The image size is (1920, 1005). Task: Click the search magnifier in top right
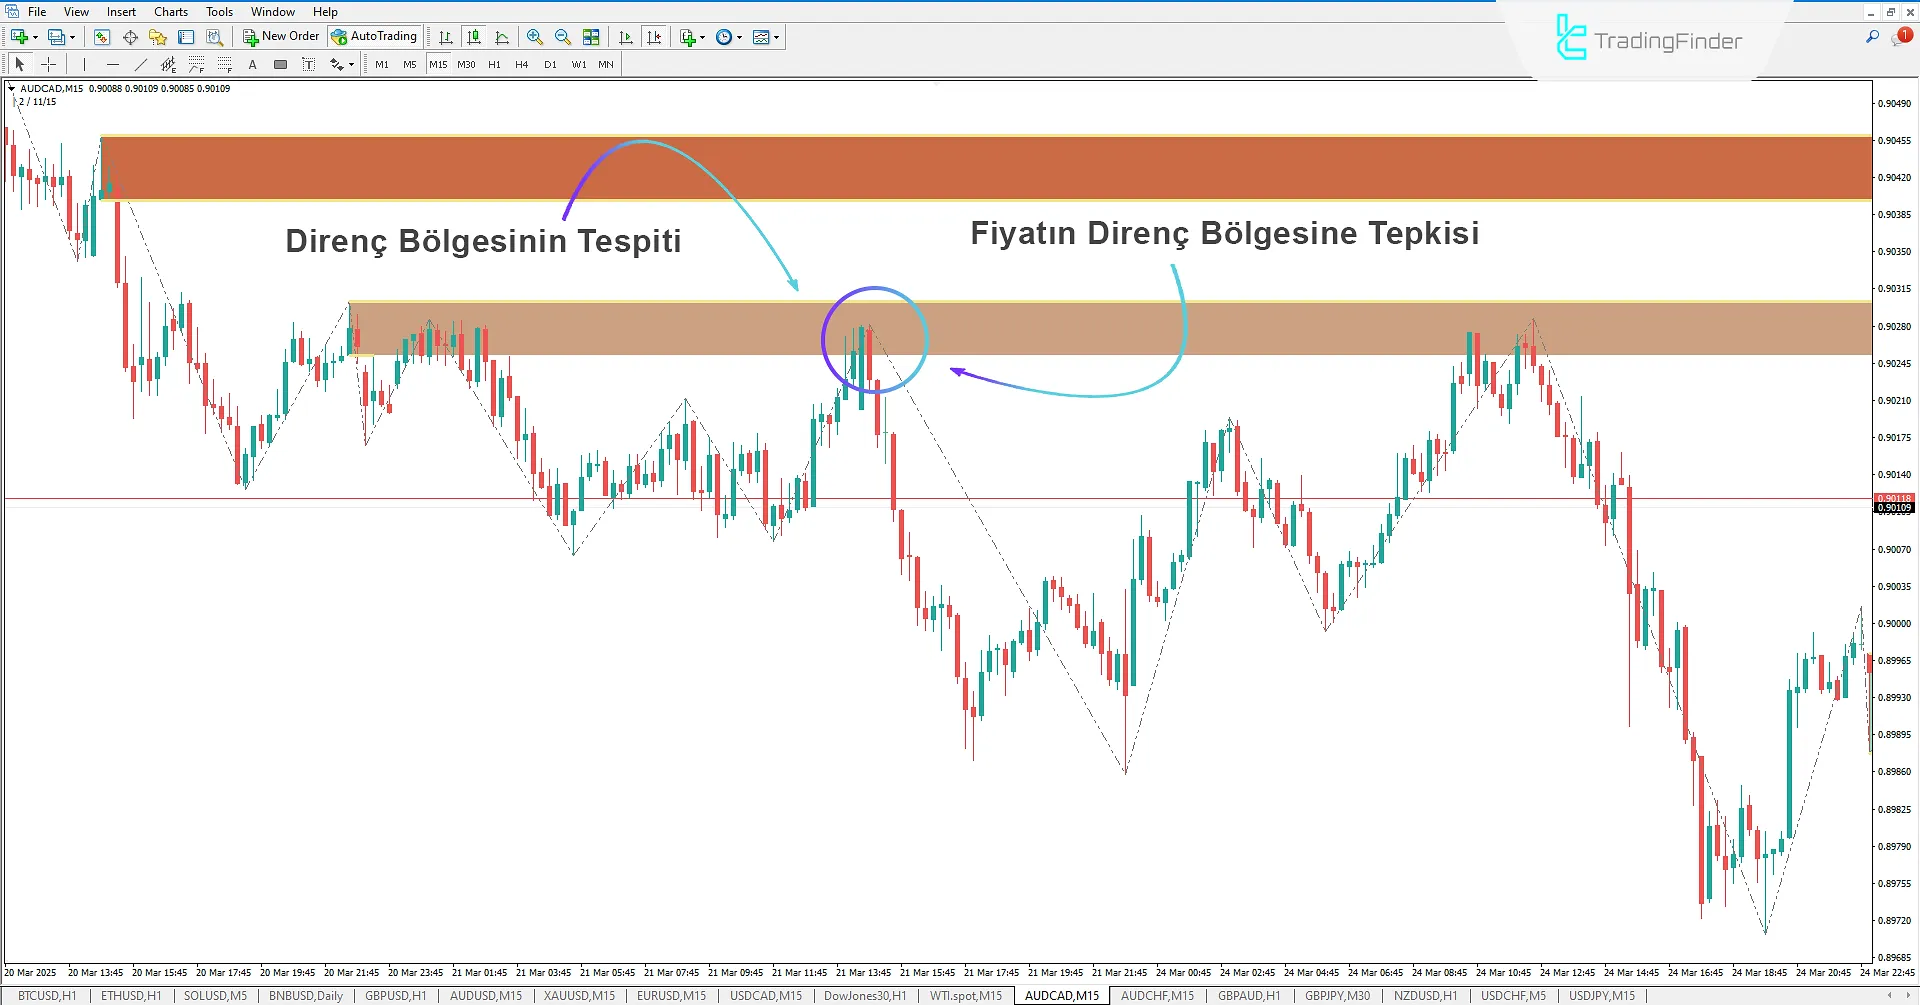click(1872, 37)
